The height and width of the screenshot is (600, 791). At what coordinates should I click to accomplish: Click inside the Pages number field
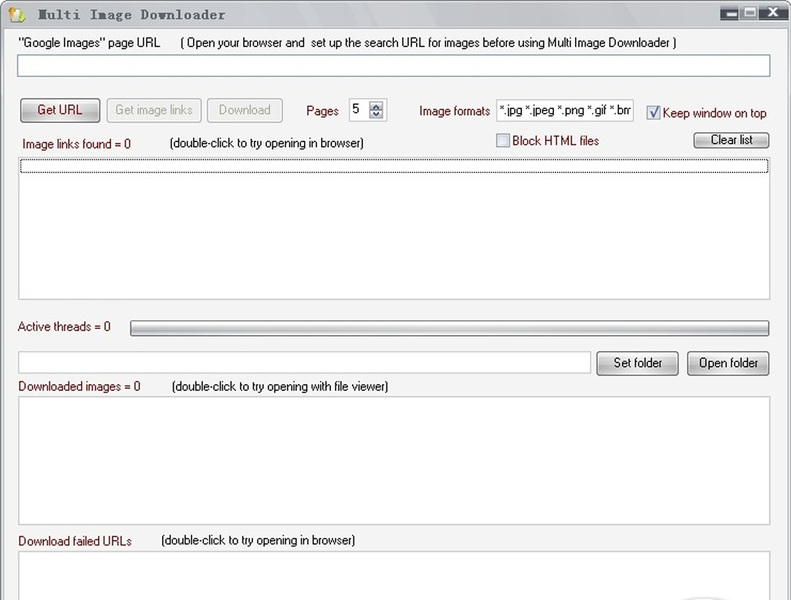pos(358,110)
